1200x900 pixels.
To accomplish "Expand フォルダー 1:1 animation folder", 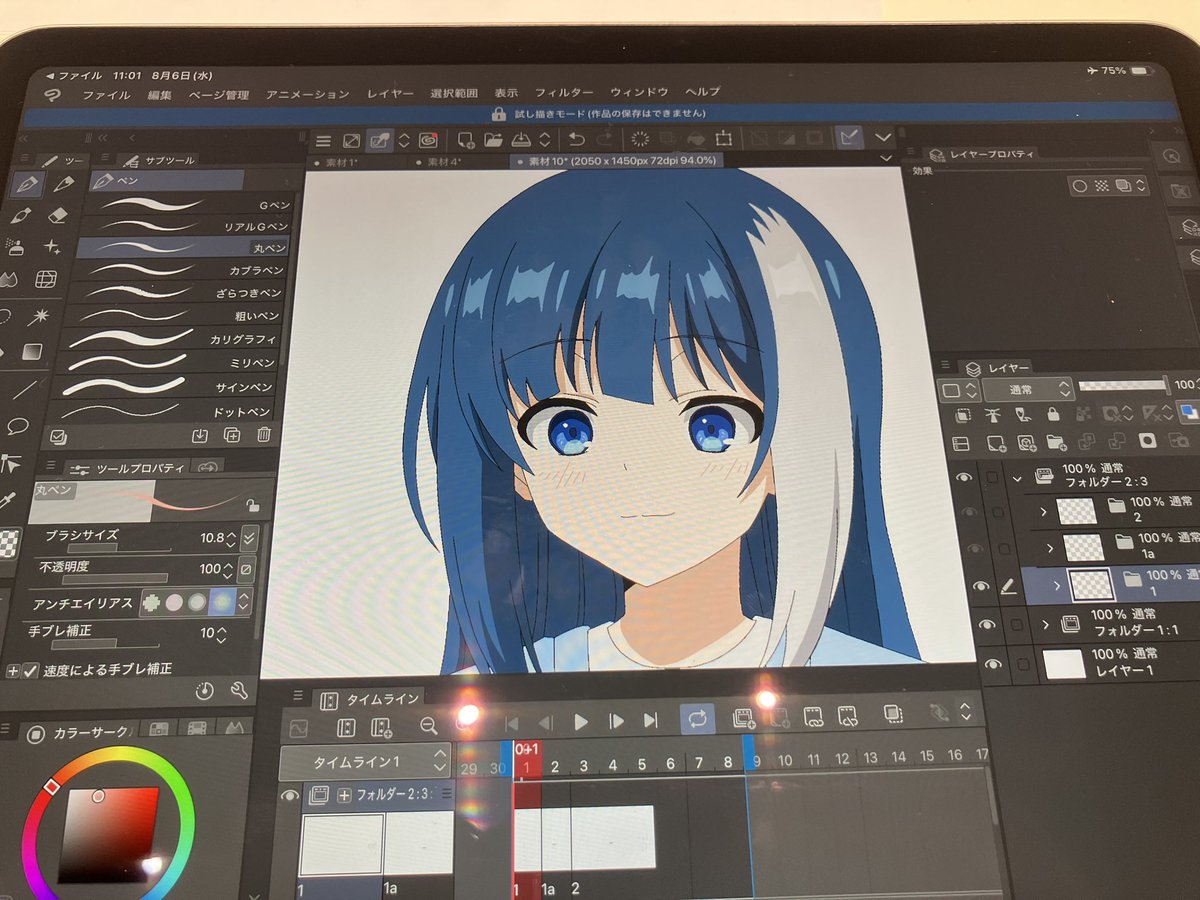I will point(1046,625).
